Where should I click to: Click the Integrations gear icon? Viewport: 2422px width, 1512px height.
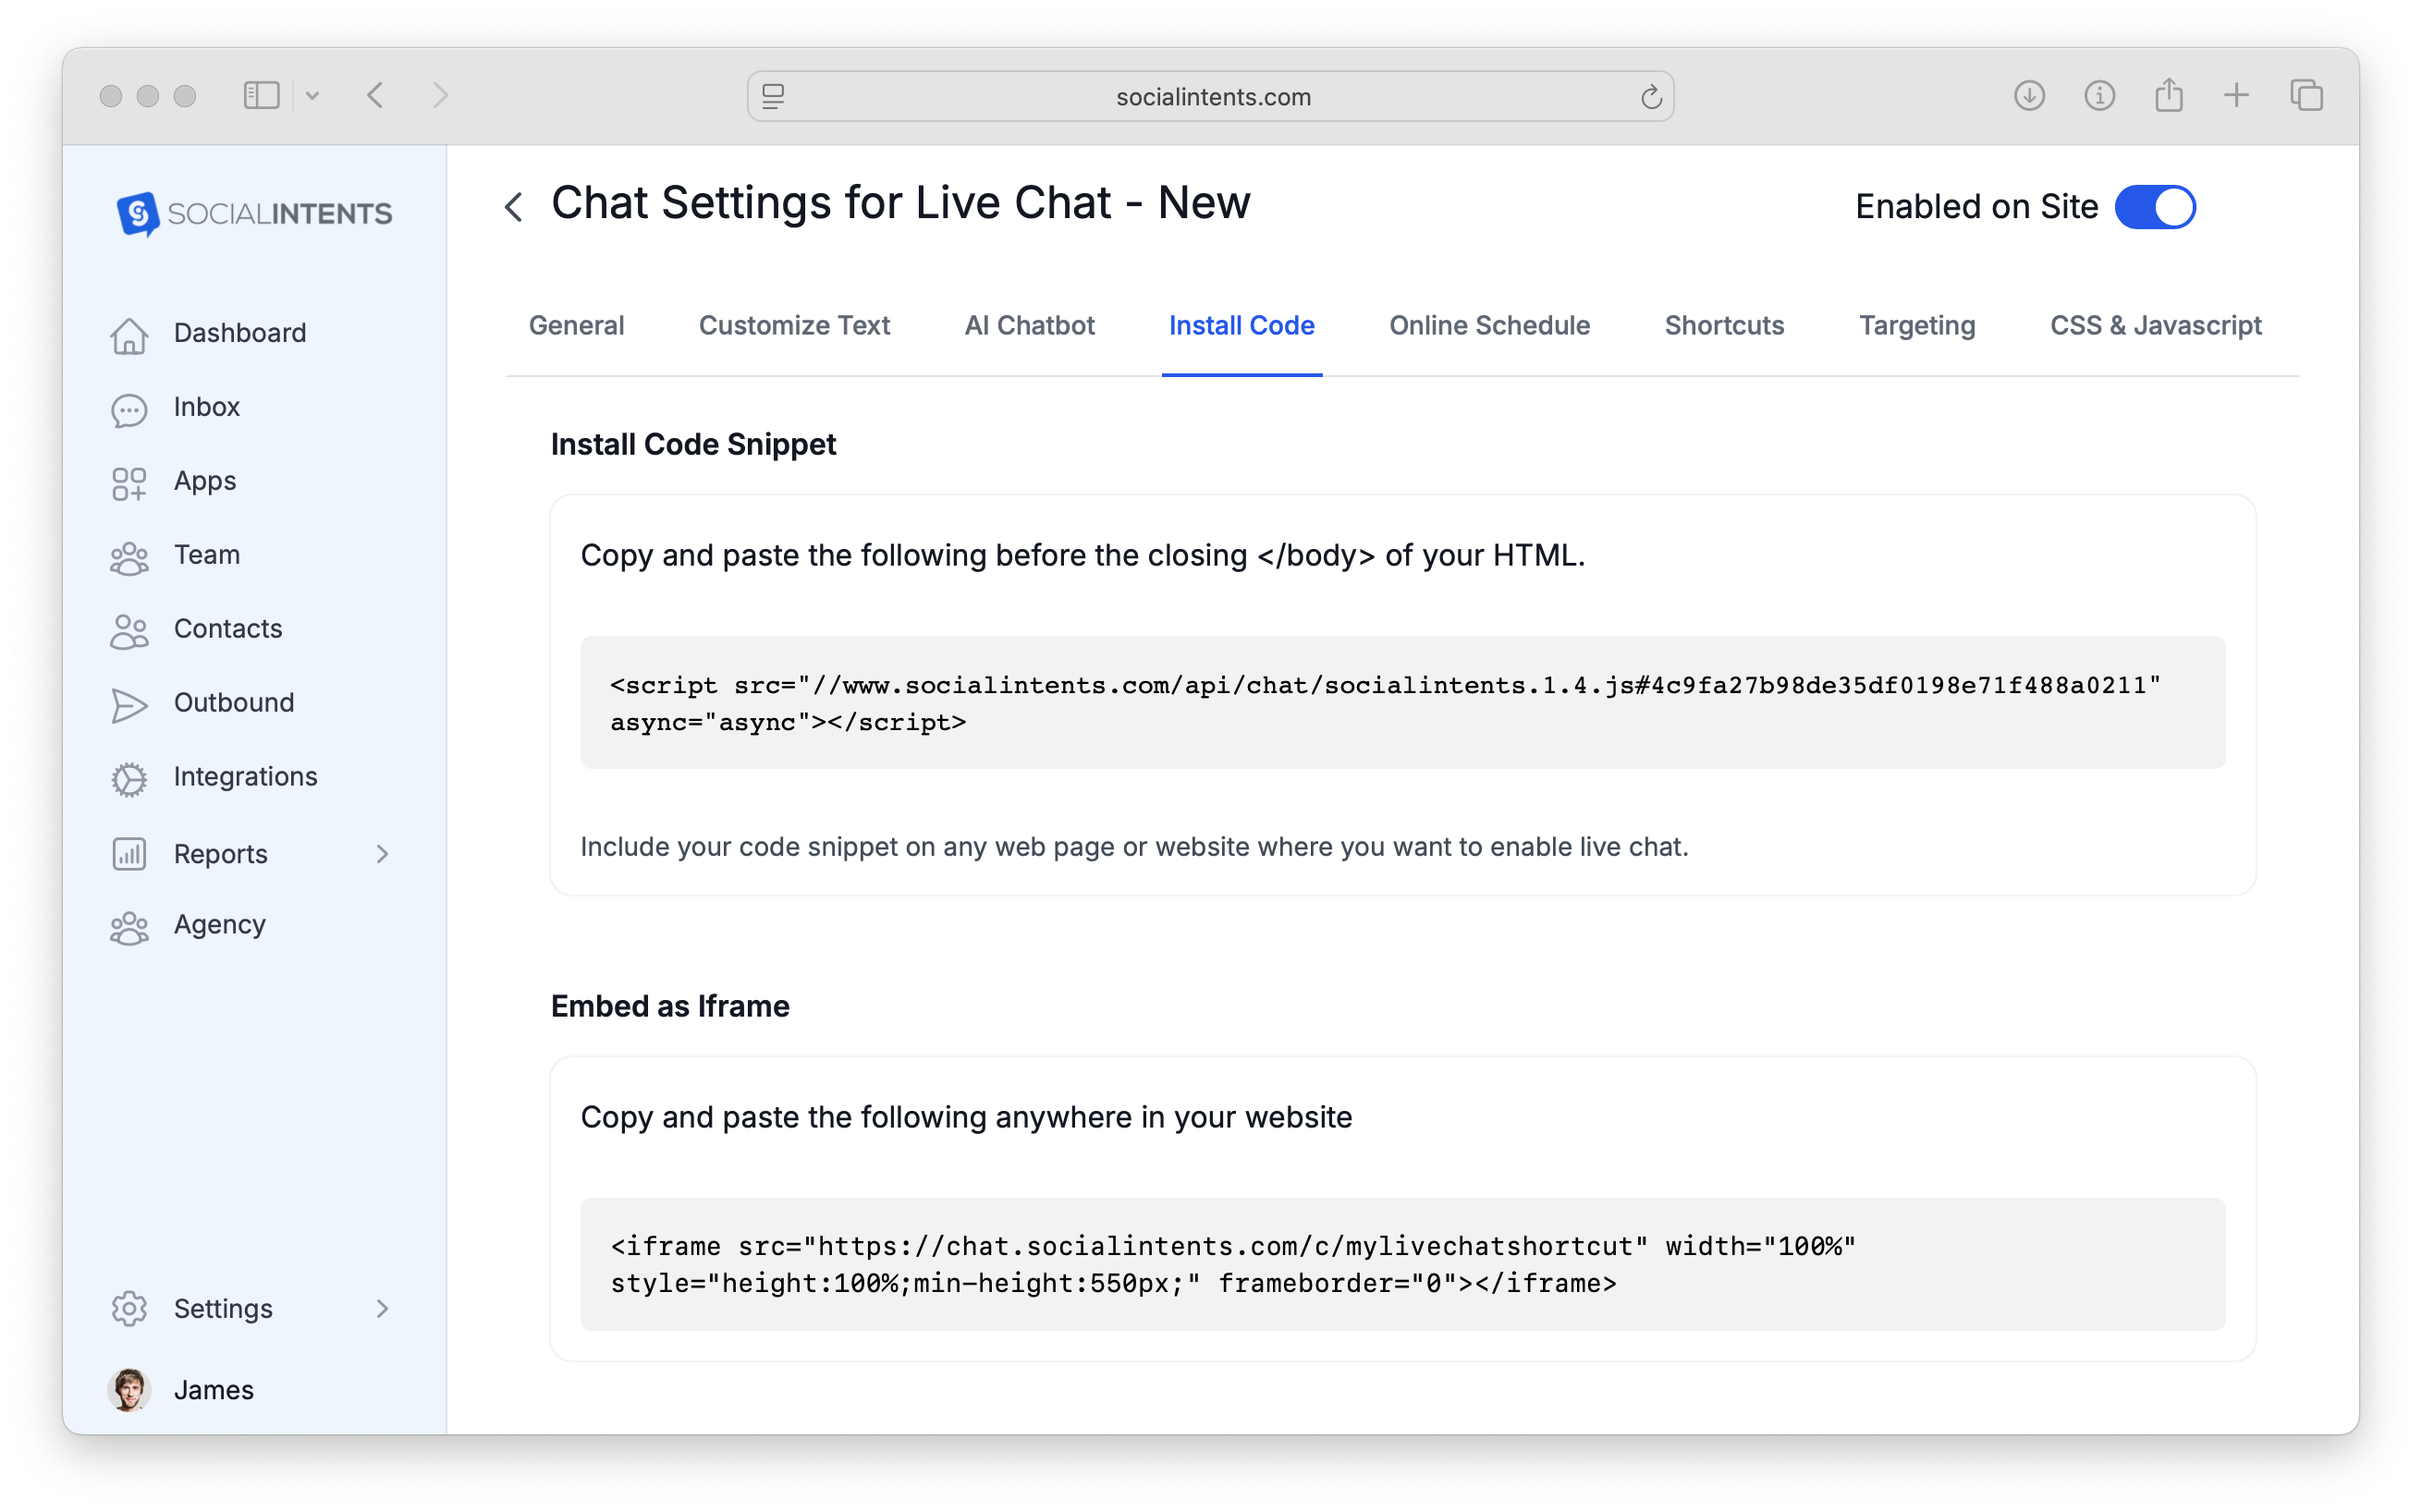(x=129, y=778)
